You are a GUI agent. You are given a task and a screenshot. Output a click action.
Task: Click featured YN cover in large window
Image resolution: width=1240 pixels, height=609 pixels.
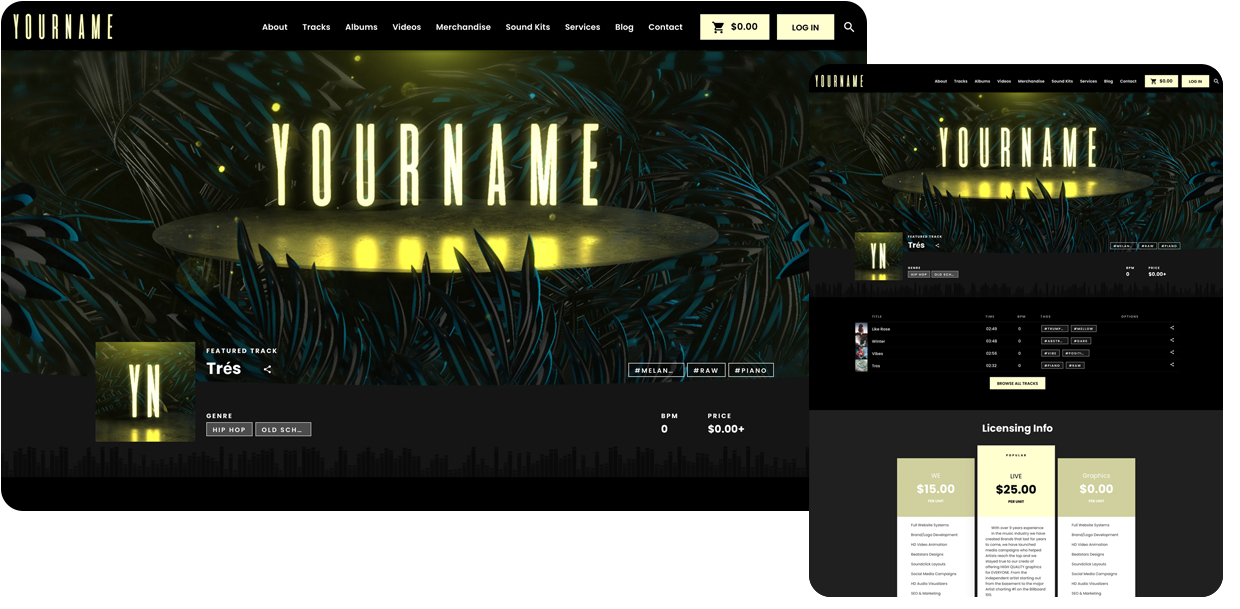[145, 392]
